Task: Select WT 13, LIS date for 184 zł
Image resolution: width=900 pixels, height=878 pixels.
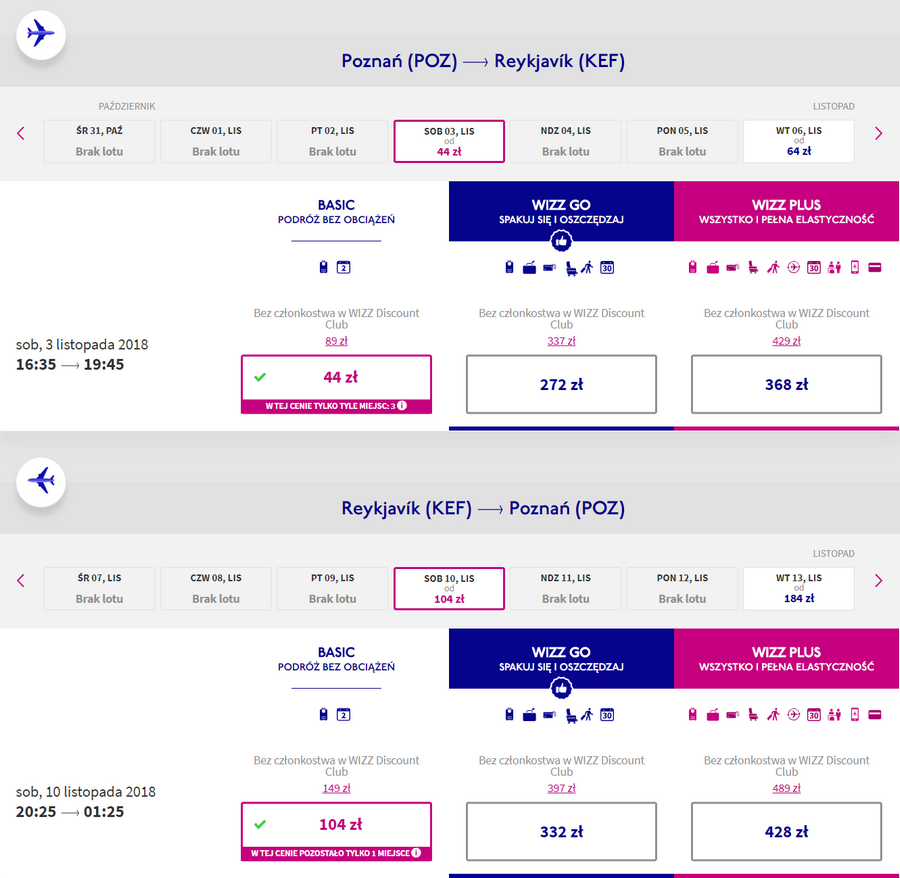Action: click(x=798, y=588)
